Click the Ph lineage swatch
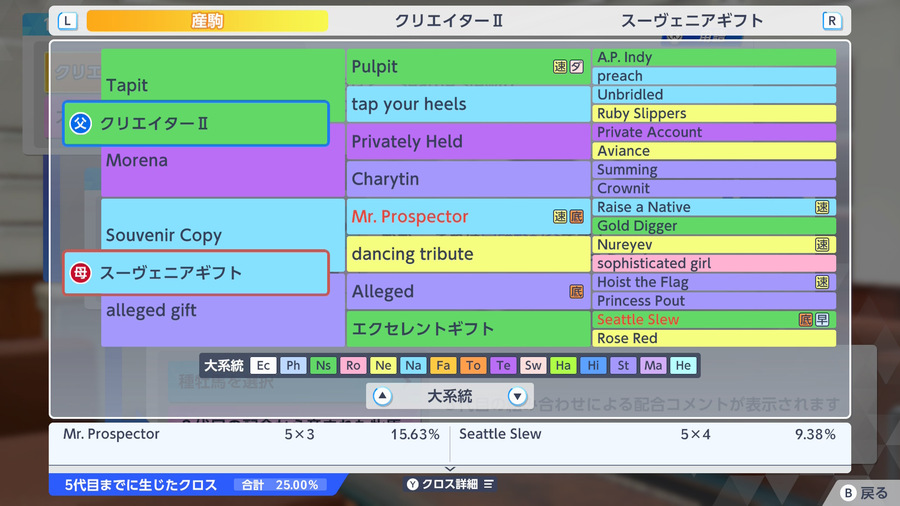900x506 pixels. [x=293, y=365]
